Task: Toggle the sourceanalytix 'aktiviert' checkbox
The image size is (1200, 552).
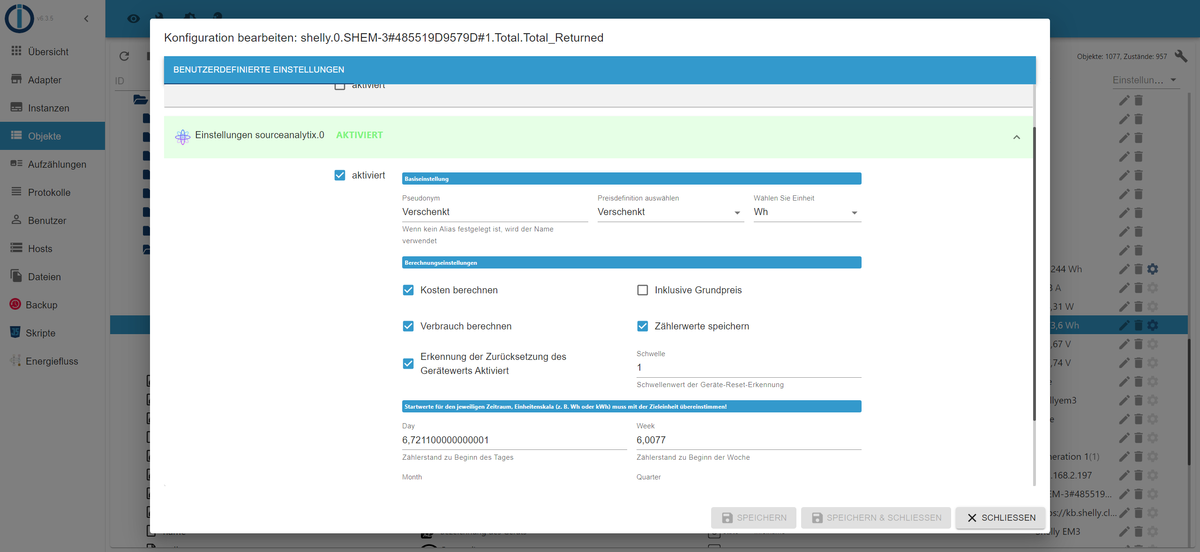Action: pyautogui.click(x=340, y=176)
